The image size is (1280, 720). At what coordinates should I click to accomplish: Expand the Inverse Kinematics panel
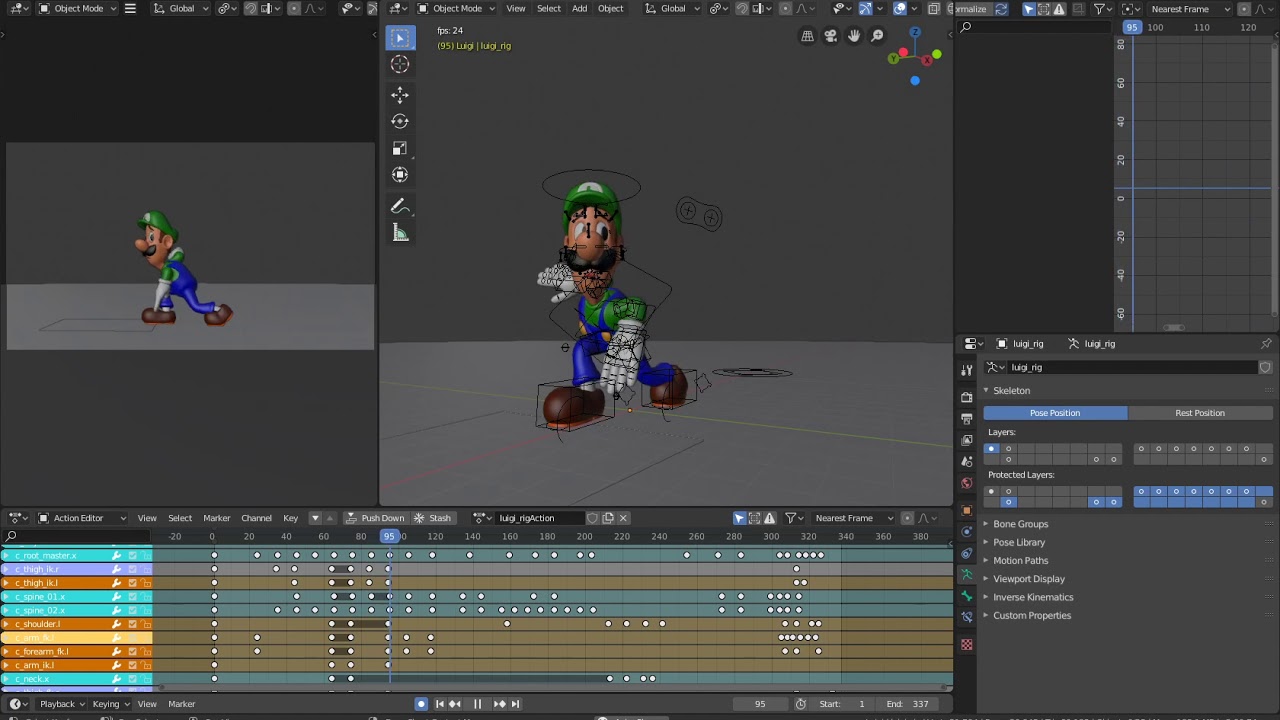pos(1033,597)
